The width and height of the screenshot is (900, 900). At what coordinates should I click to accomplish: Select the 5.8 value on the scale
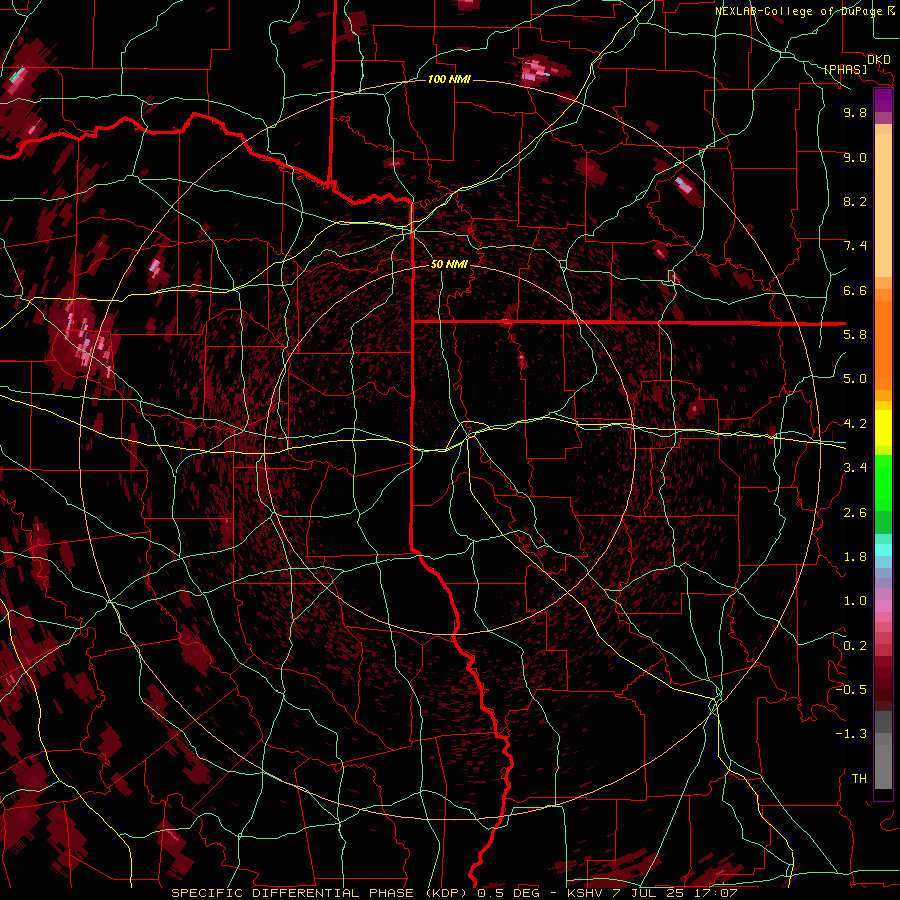tap(855, 335)
